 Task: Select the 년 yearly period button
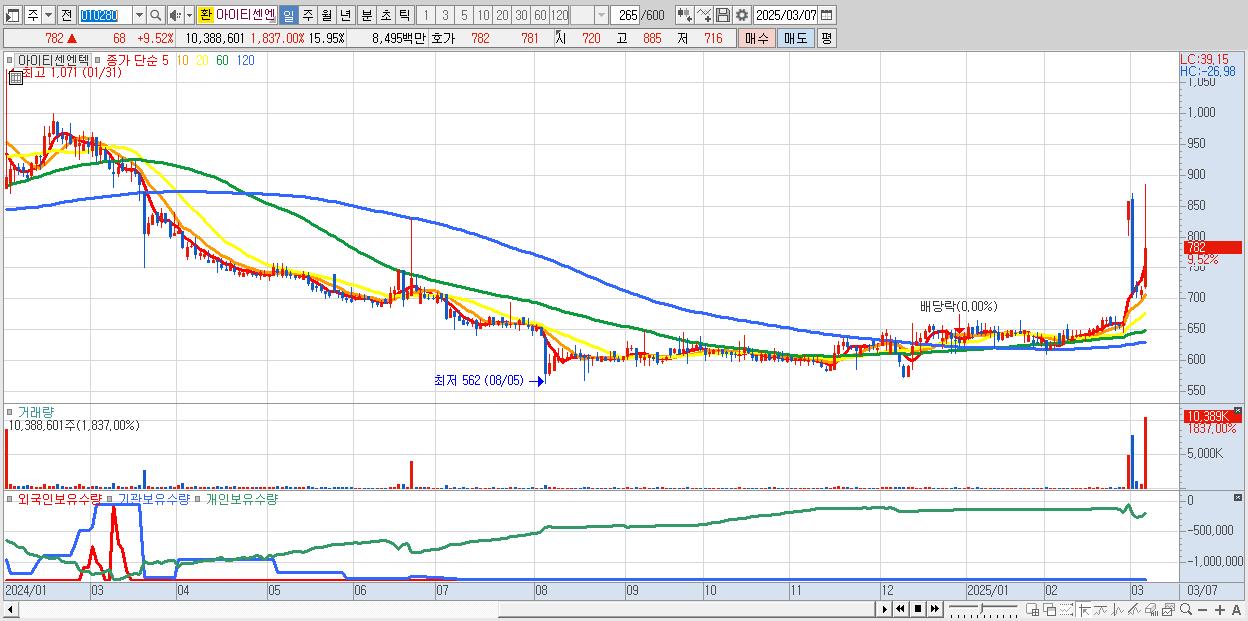pos(345,15)
